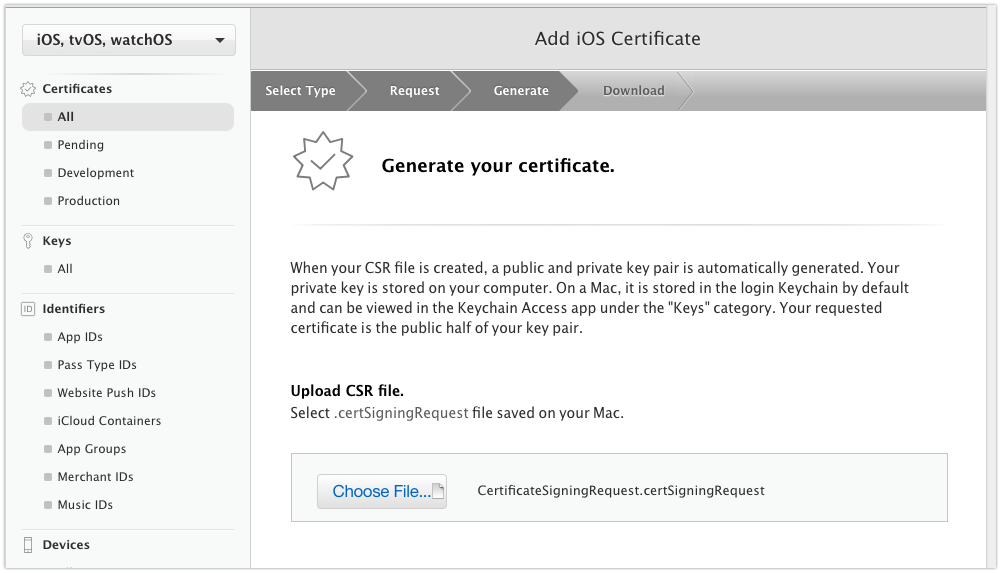1001x573 pixels.
Task: Open Development certificates list
Action: point(96,173)
